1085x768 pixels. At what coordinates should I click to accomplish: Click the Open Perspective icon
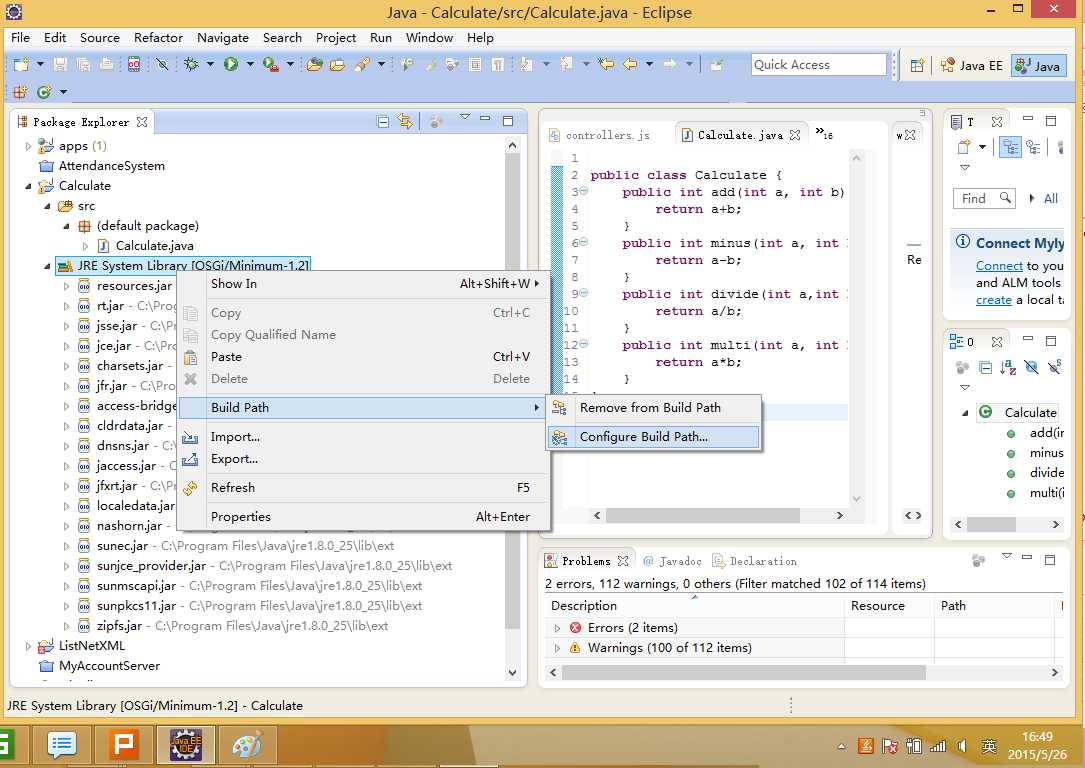[918, 65]
